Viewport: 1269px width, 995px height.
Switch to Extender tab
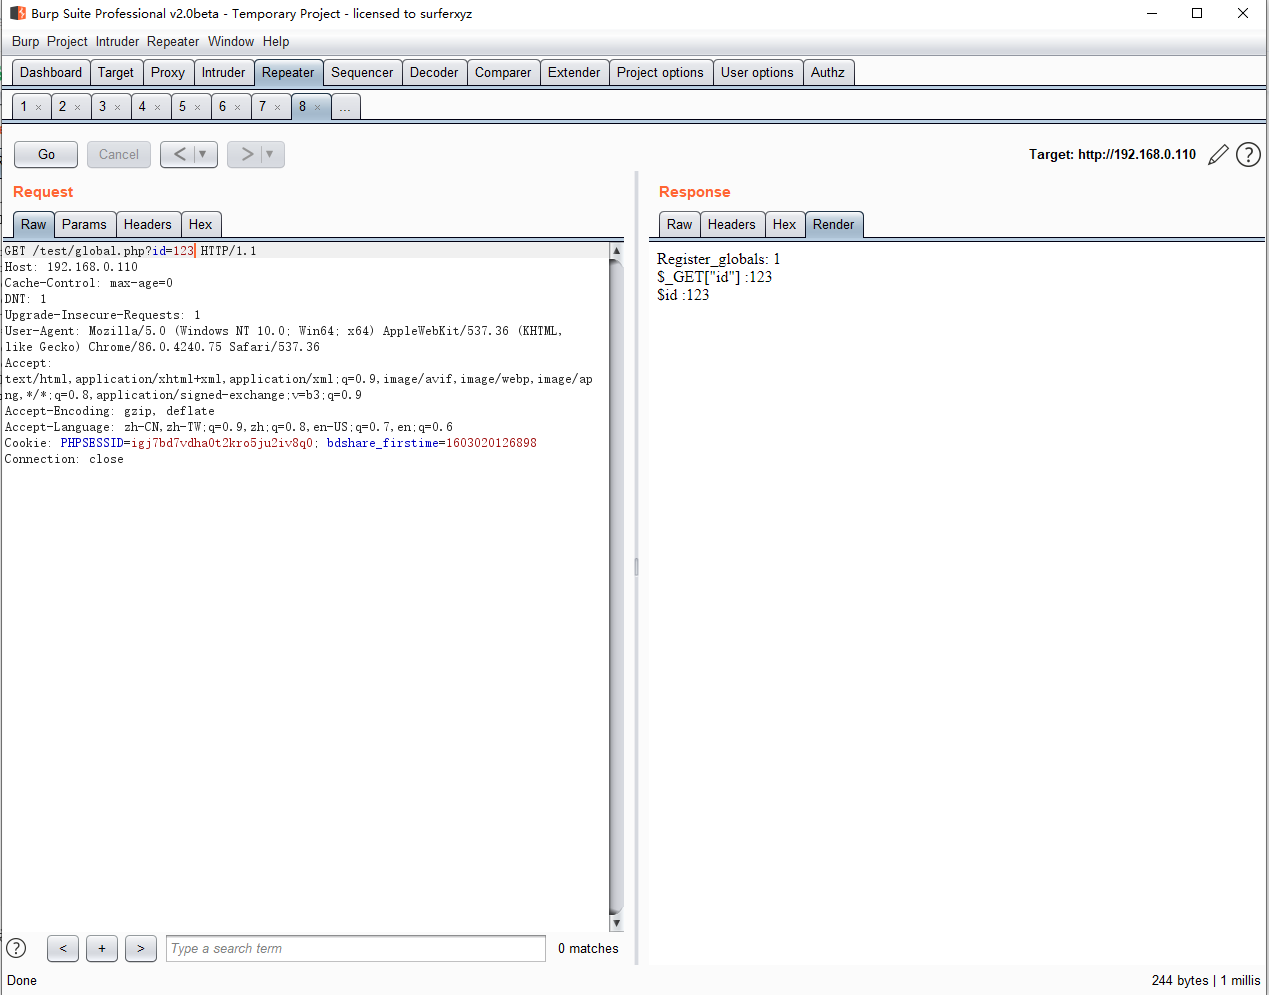574,72
